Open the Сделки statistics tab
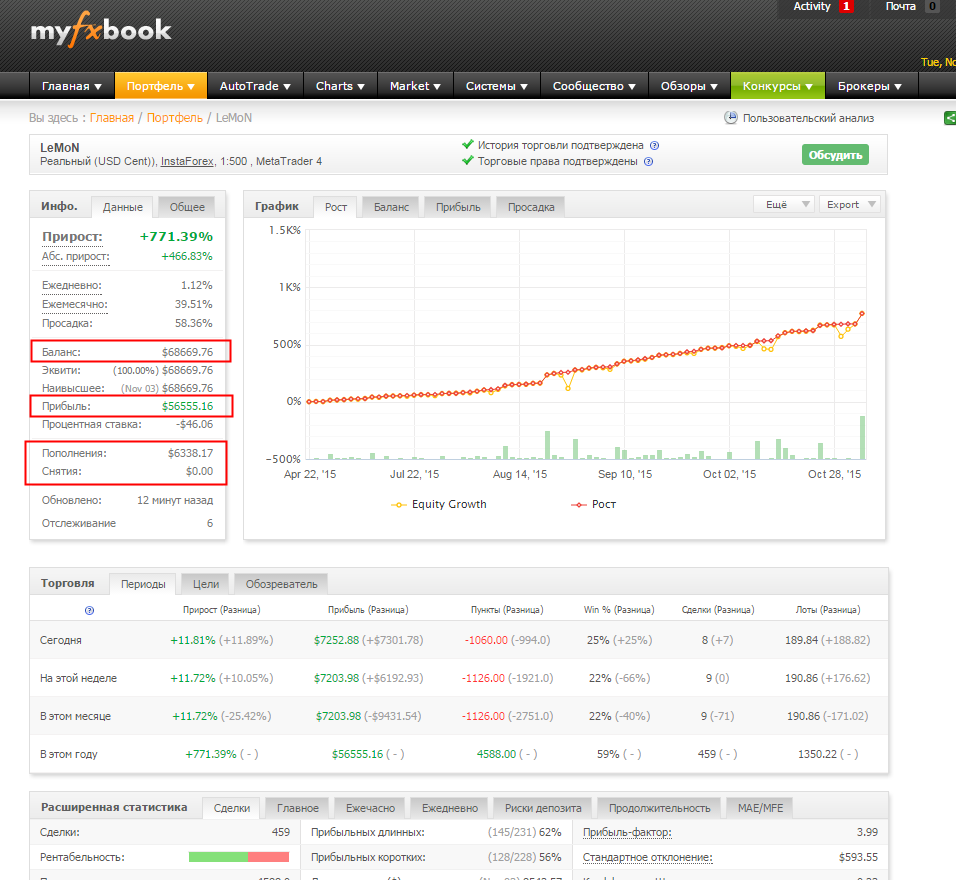The height and width of the screenshot is (880, 956). tap(232, 808)
